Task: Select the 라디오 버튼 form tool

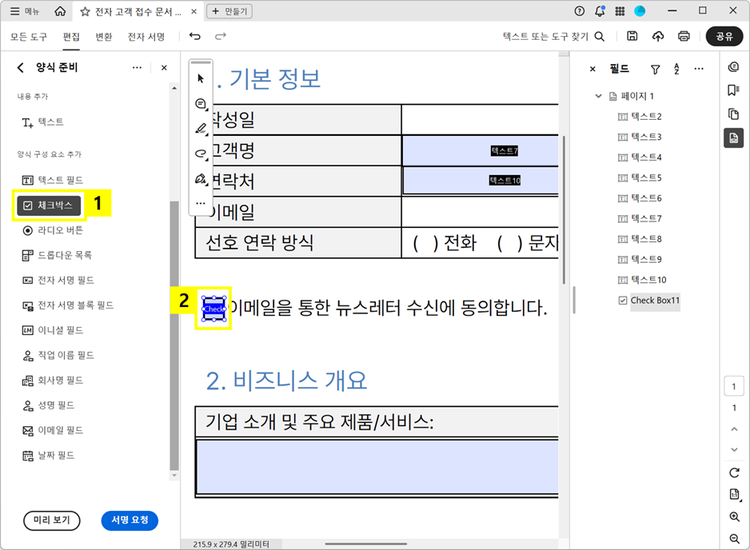Action: pyautogui.click(x=53, y=231)
